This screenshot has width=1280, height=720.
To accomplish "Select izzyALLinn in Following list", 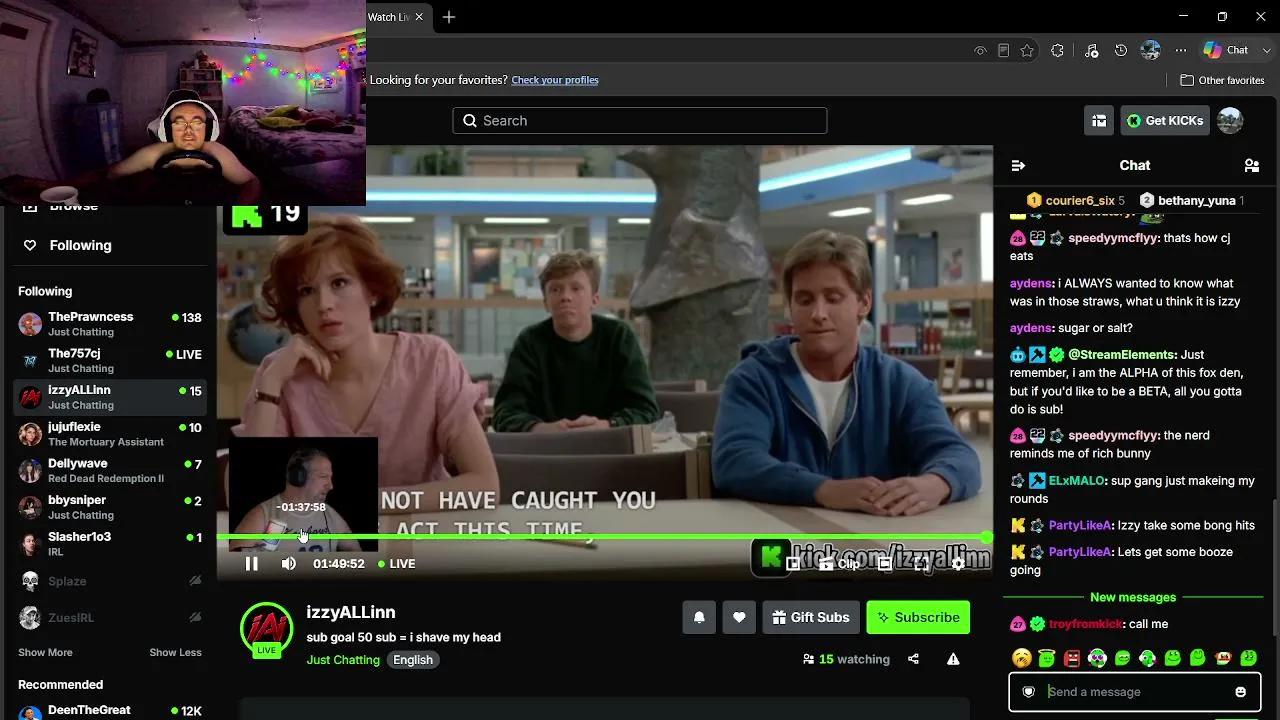I will [111, 397].
